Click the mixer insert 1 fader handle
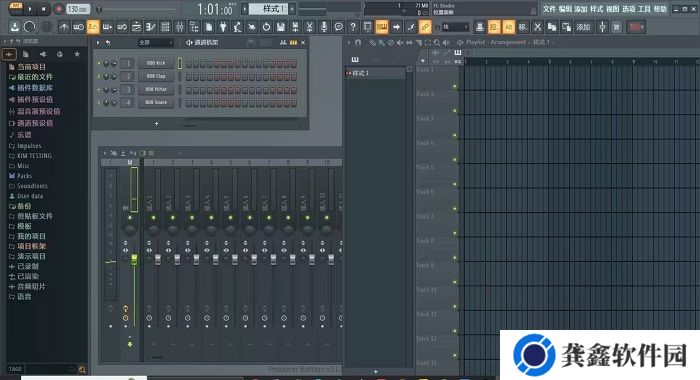The image size is (700, 380). pyautogui.click(x=157, y=260)
